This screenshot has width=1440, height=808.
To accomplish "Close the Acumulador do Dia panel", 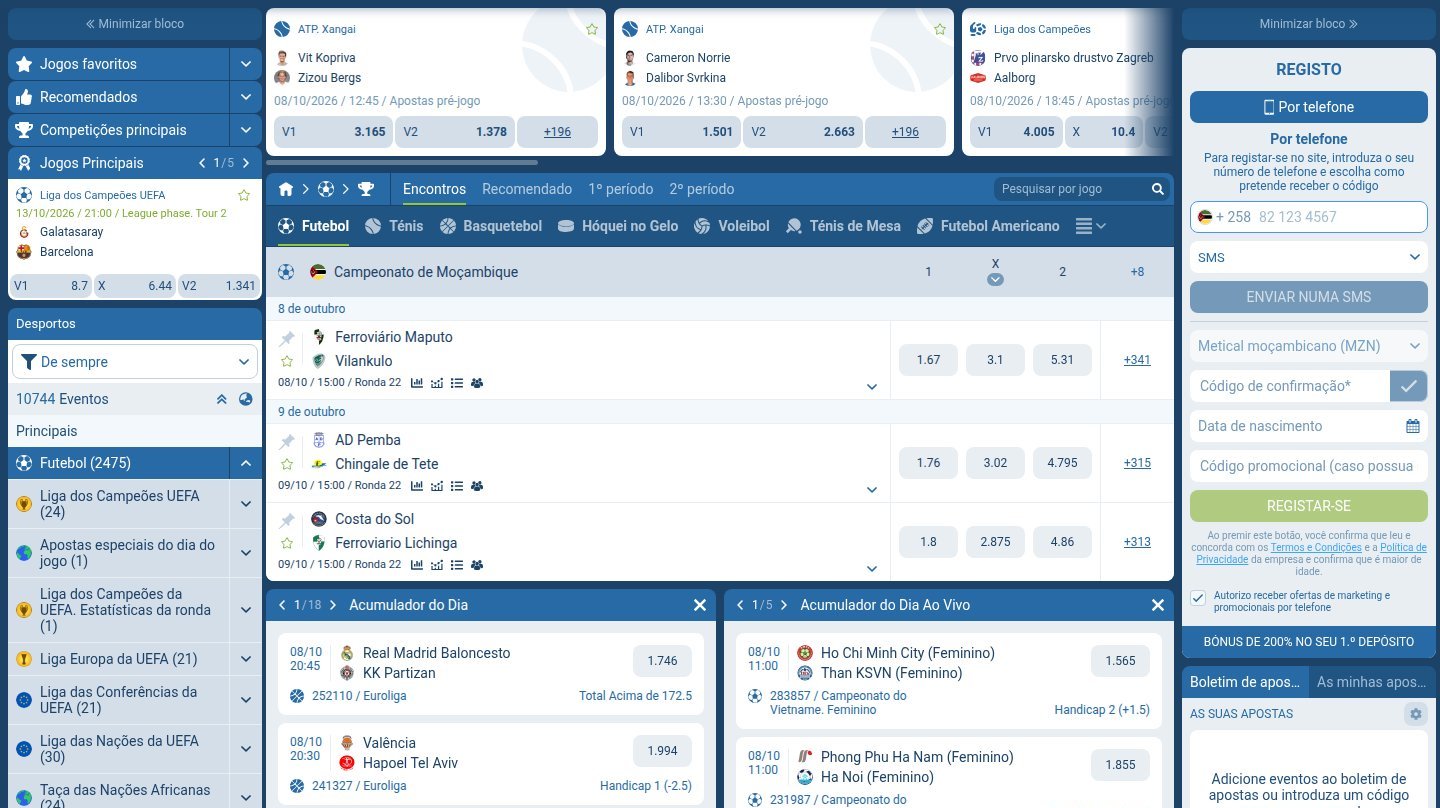I will [x=700, y=605].
